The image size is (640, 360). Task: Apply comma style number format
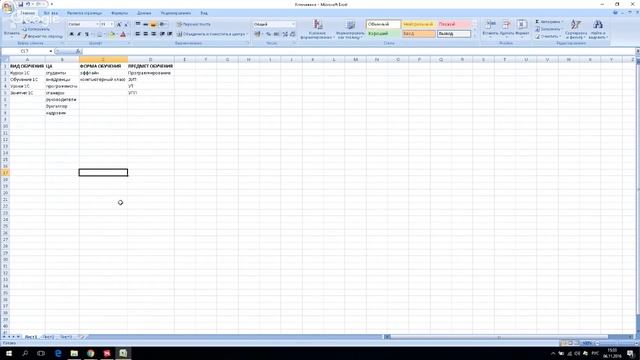pos(276,34)
